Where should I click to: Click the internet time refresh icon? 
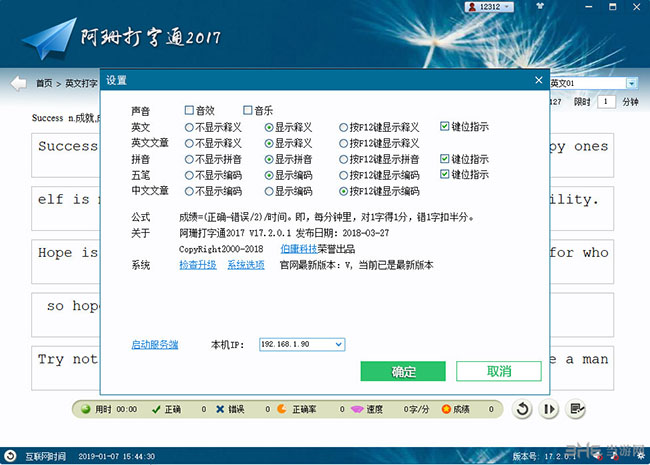(10, 456)
